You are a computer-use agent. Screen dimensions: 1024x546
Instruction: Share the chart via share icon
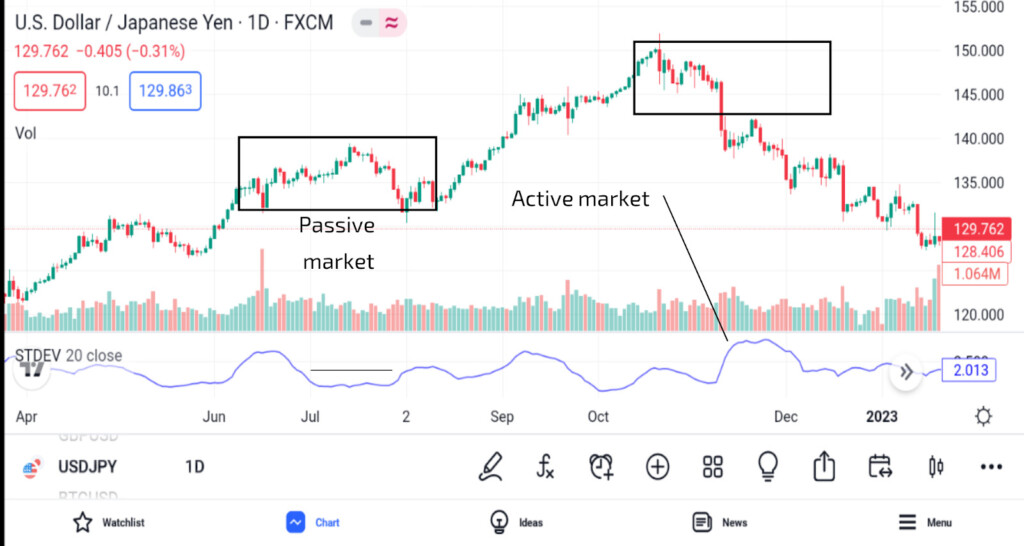click(824, 466)
